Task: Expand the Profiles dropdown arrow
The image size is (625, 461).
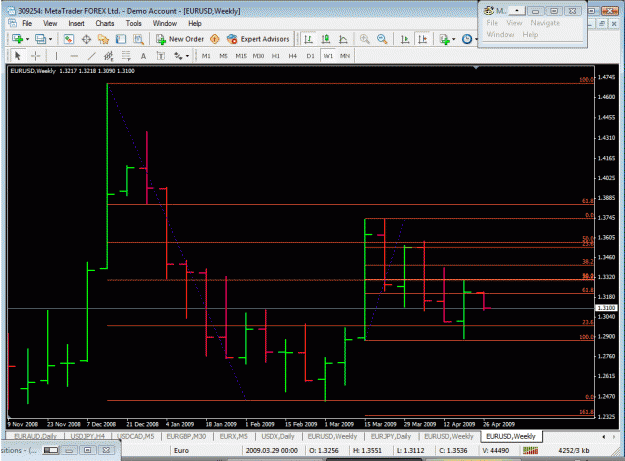Action: coord(50,39)
